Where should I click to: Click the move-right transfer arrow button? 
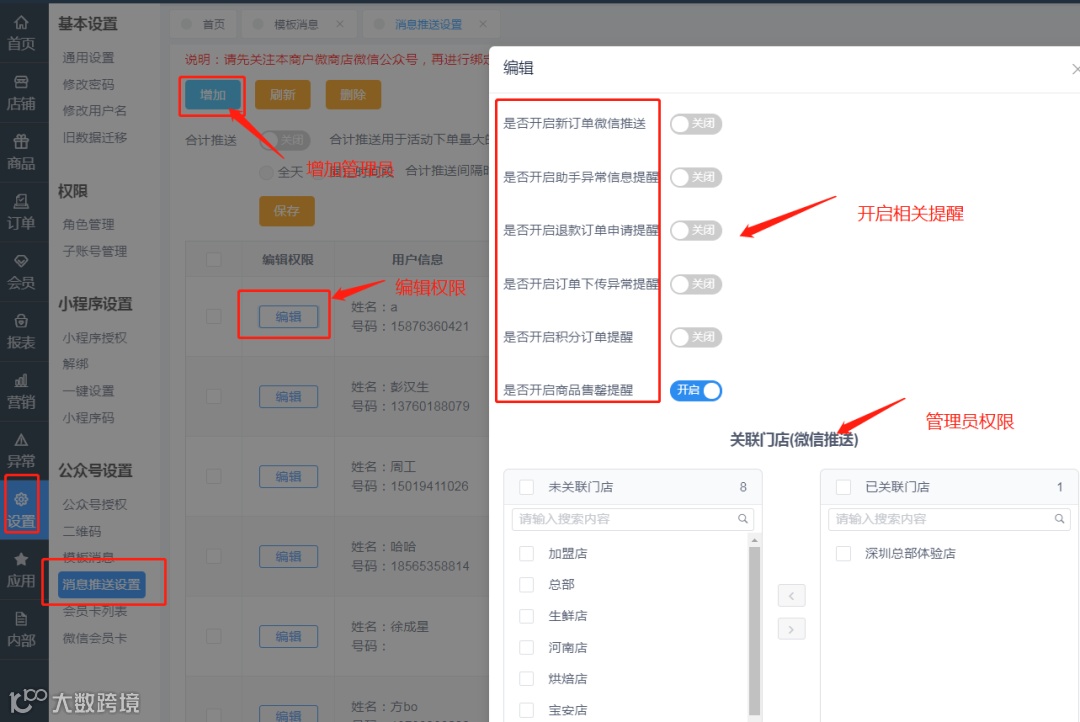(791, 629)
